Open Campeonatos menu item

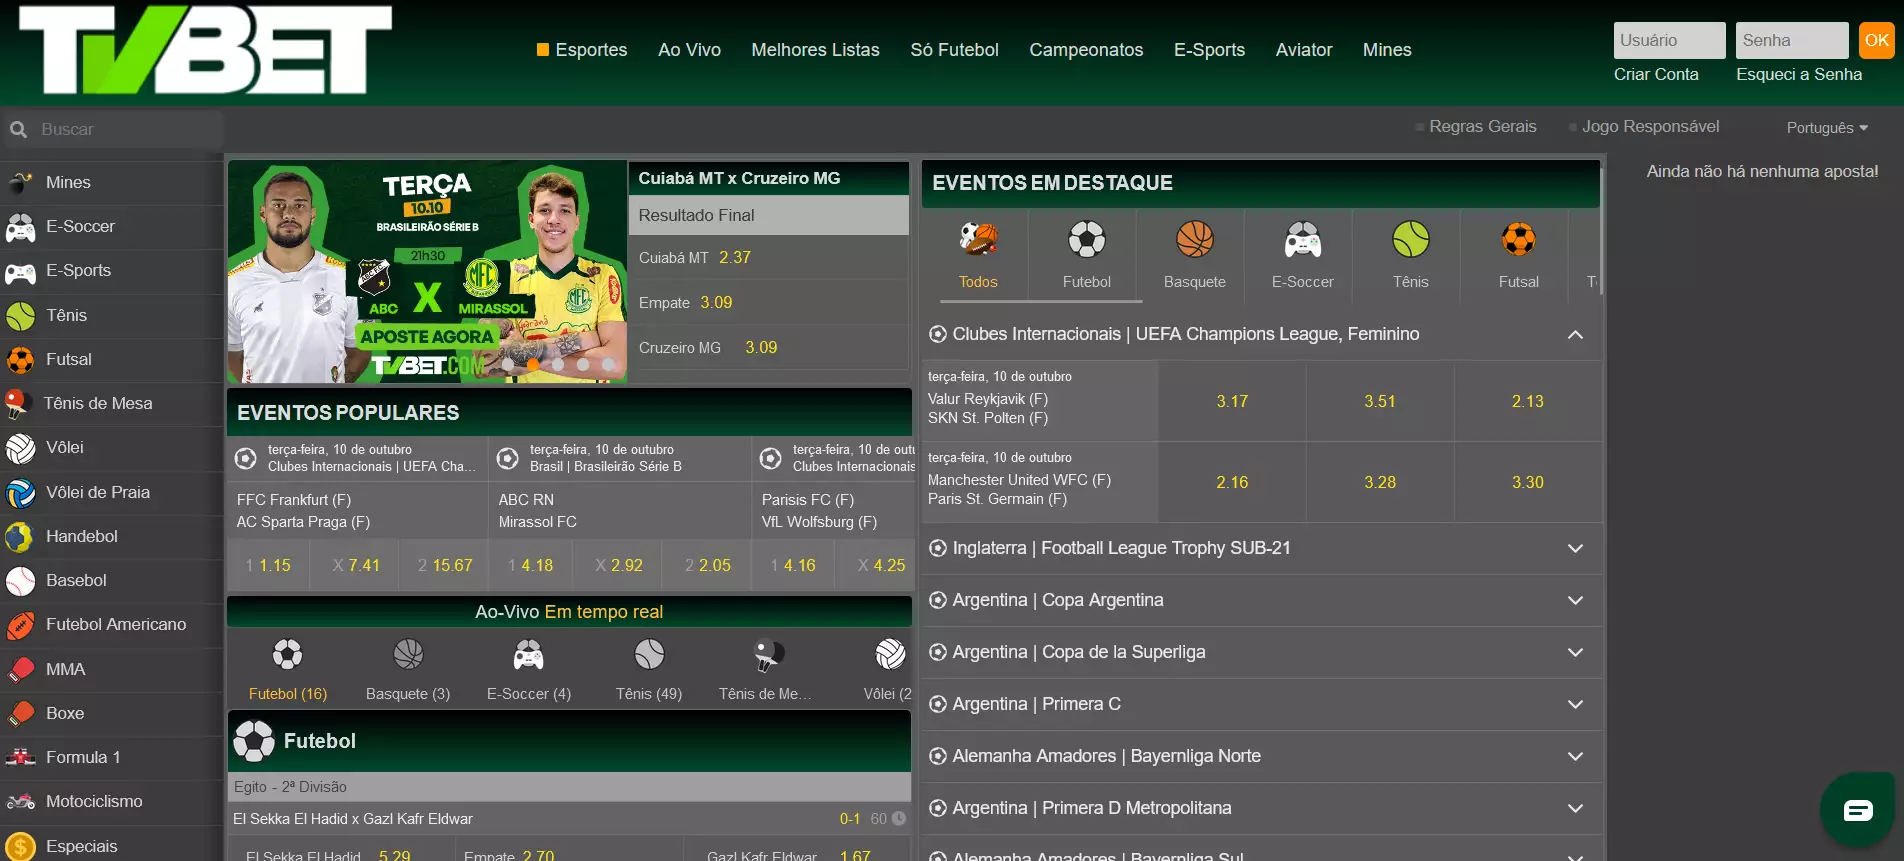click(x=1086, y=50)
